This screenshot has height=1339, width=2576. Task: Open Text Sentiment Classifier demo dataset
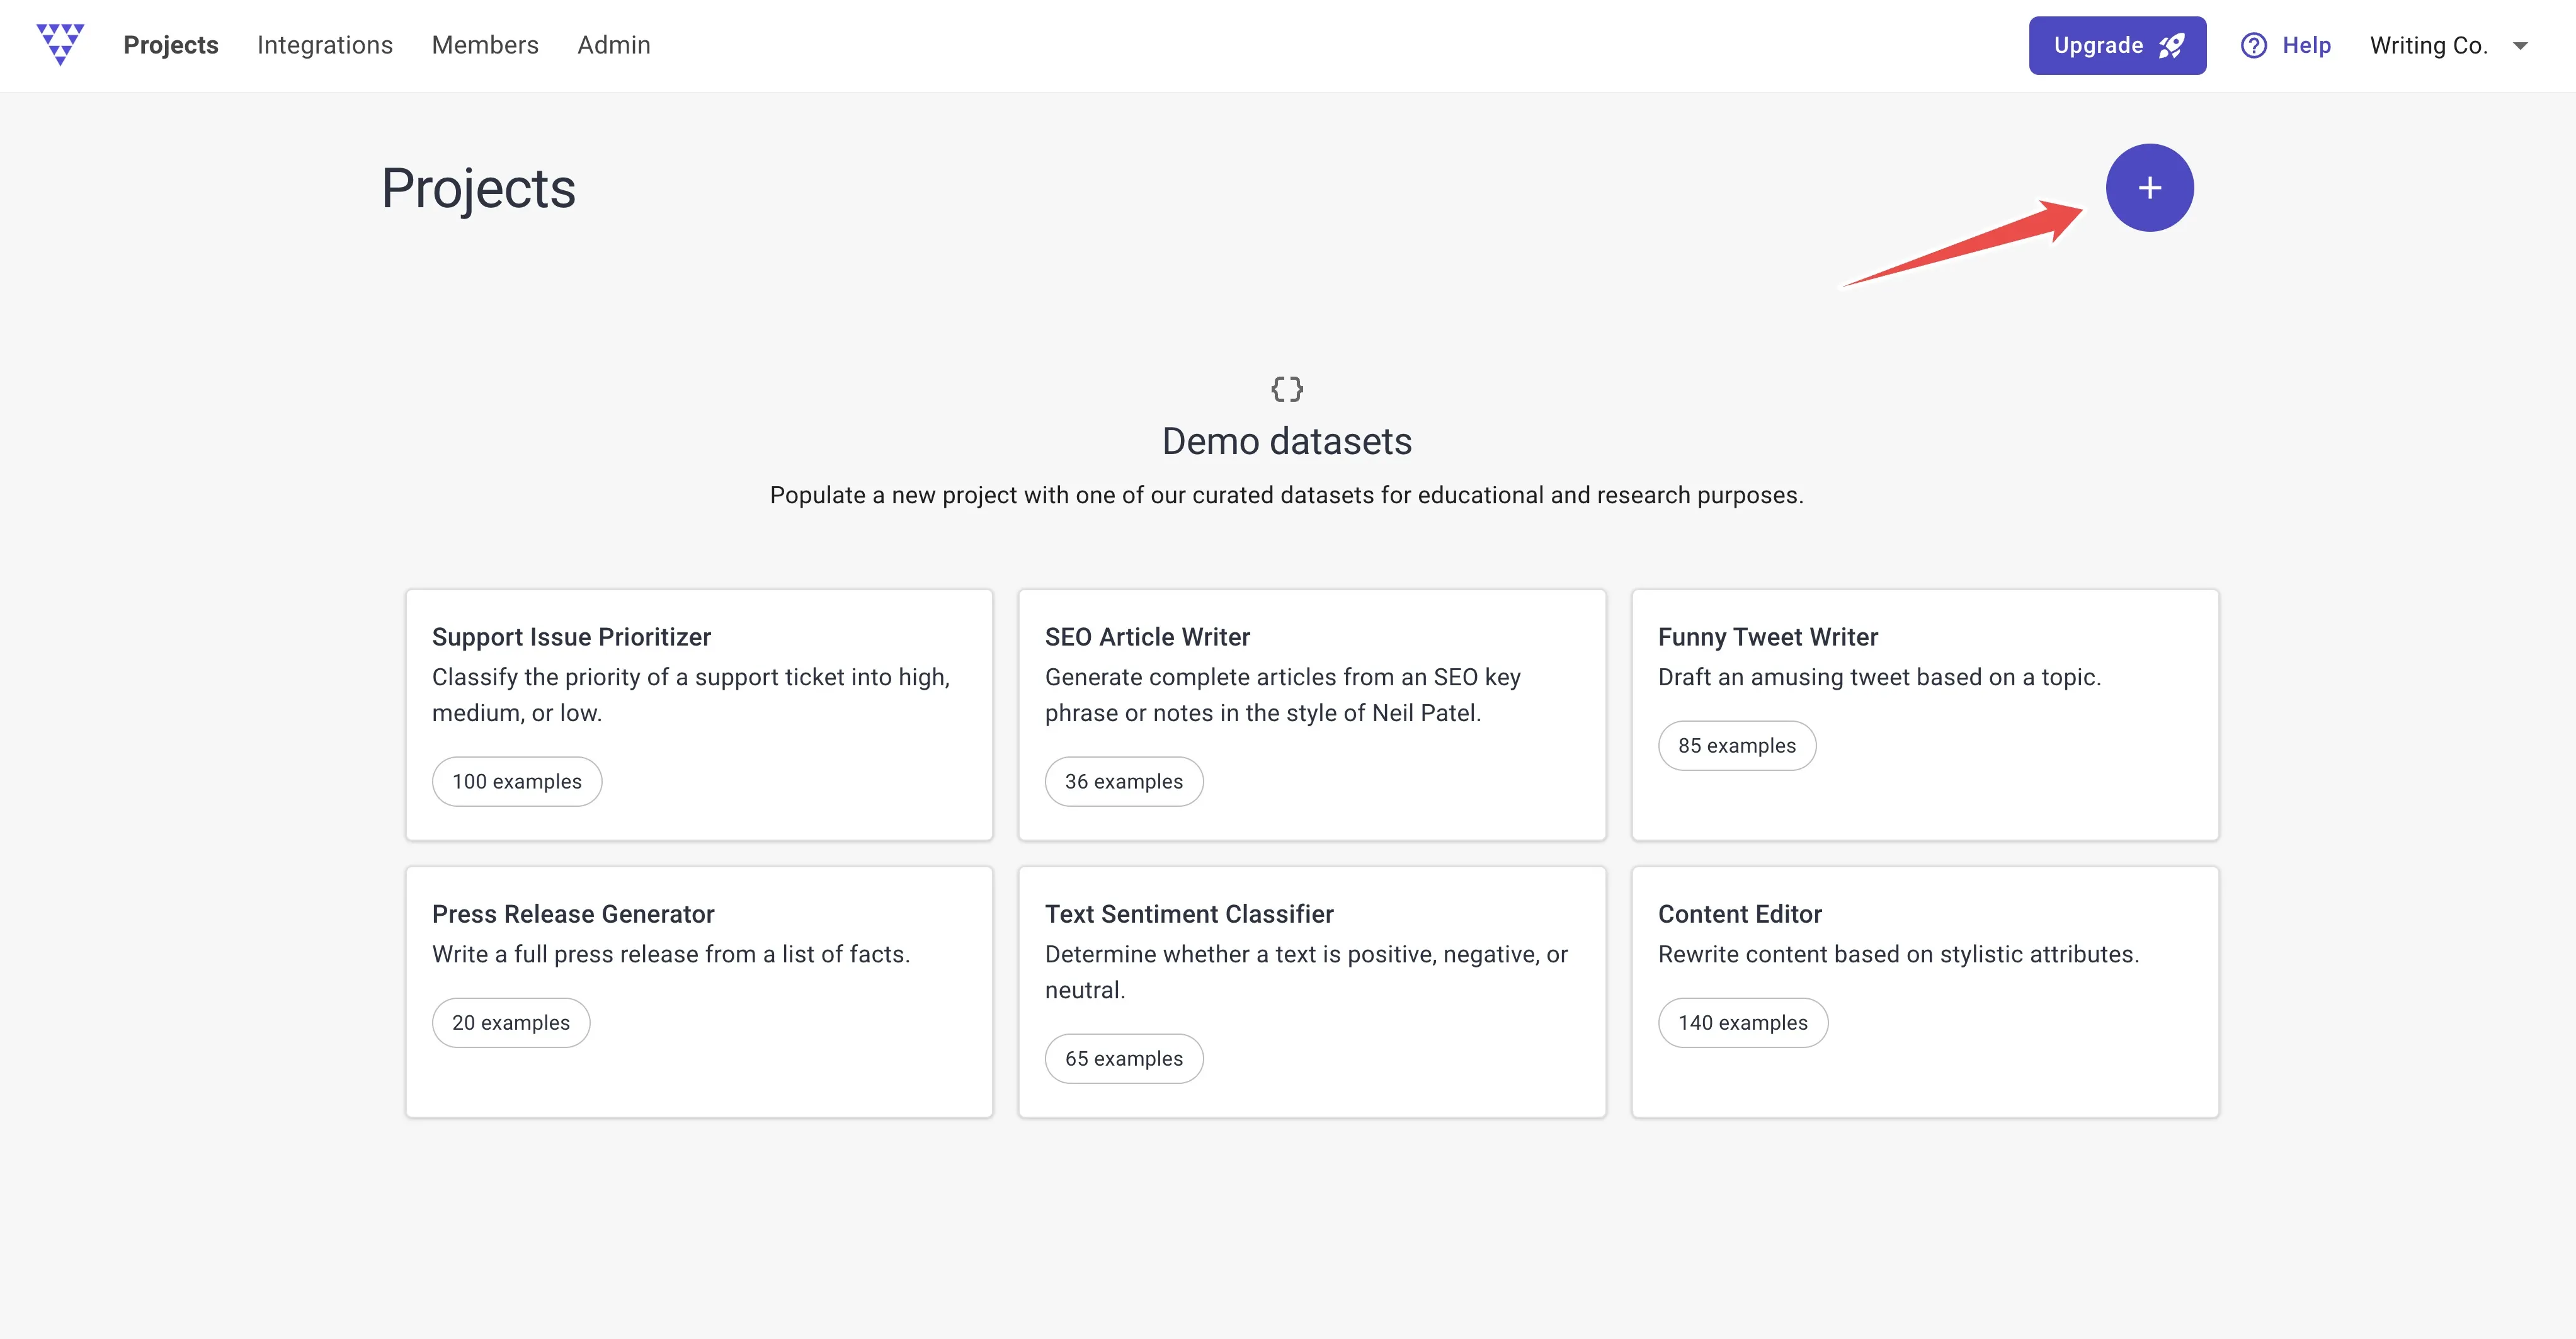click(1312, 992)
